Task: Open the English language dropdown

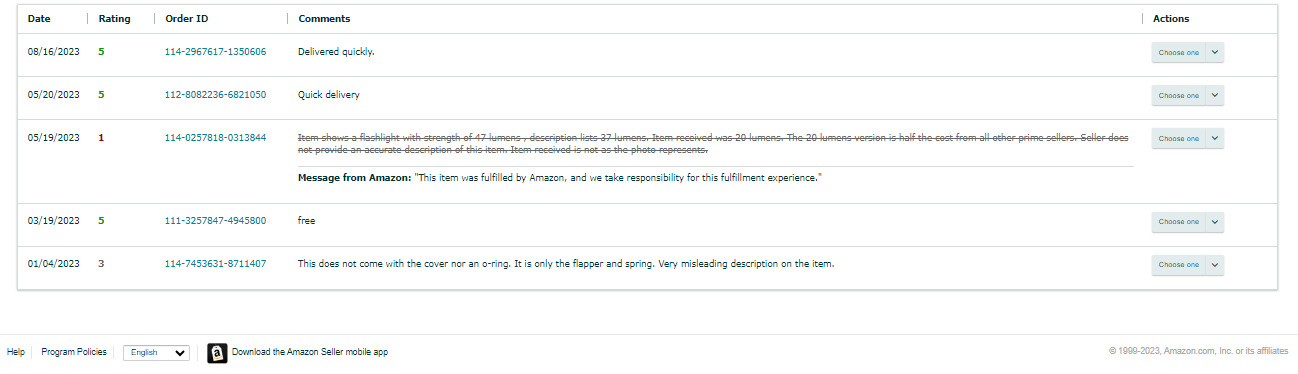Action: pos(156,352)
